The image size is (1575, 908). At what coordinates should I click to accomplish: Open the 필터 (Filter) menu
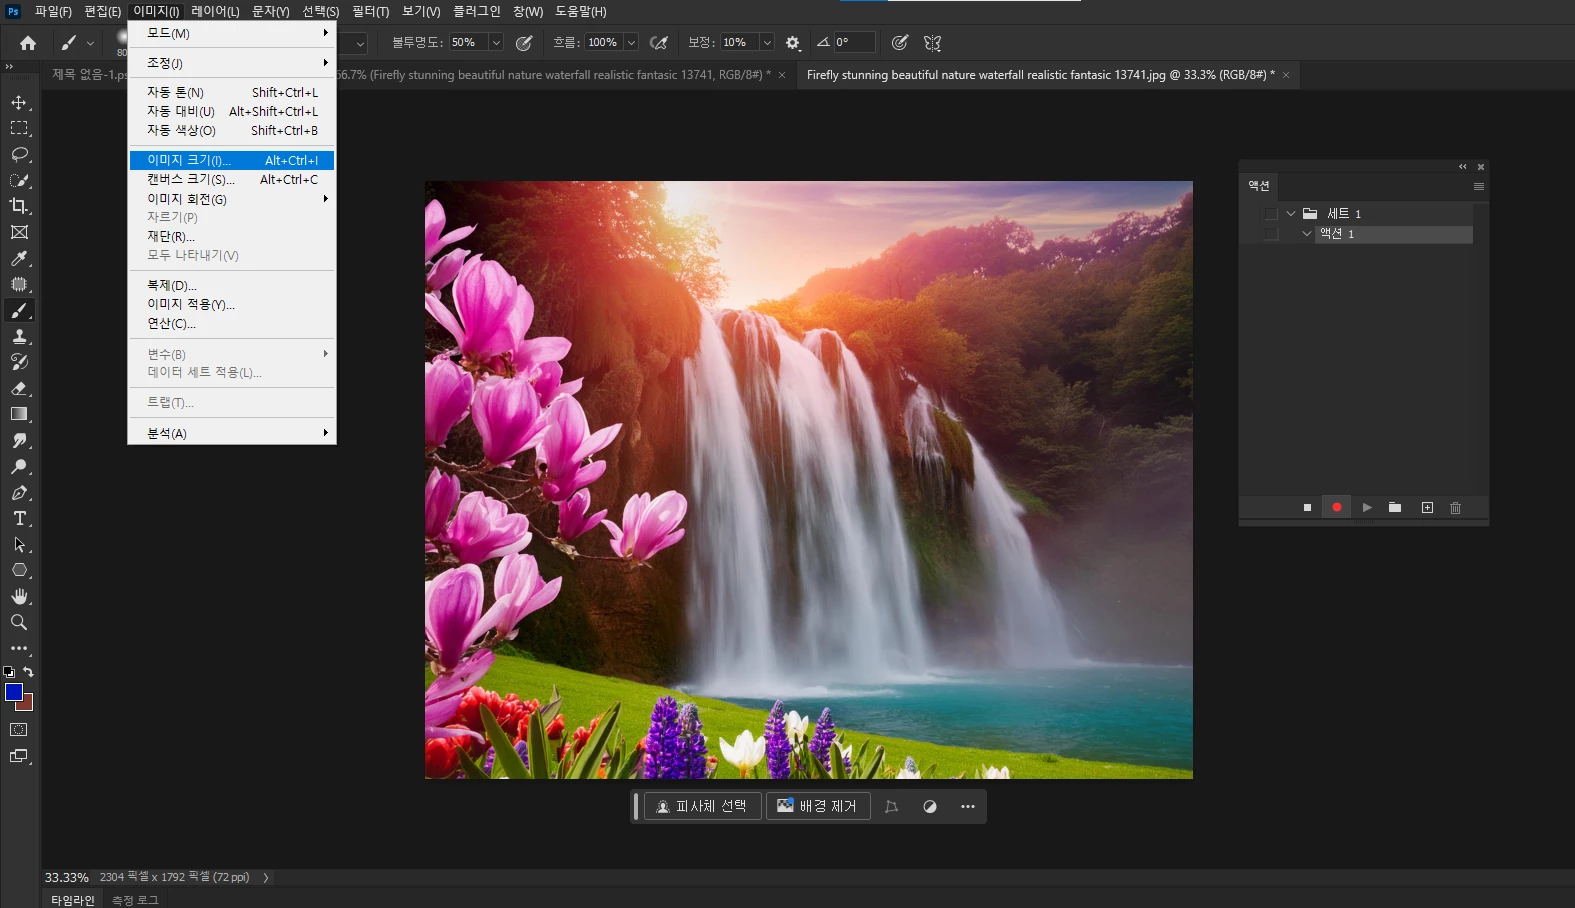point(370,12)
